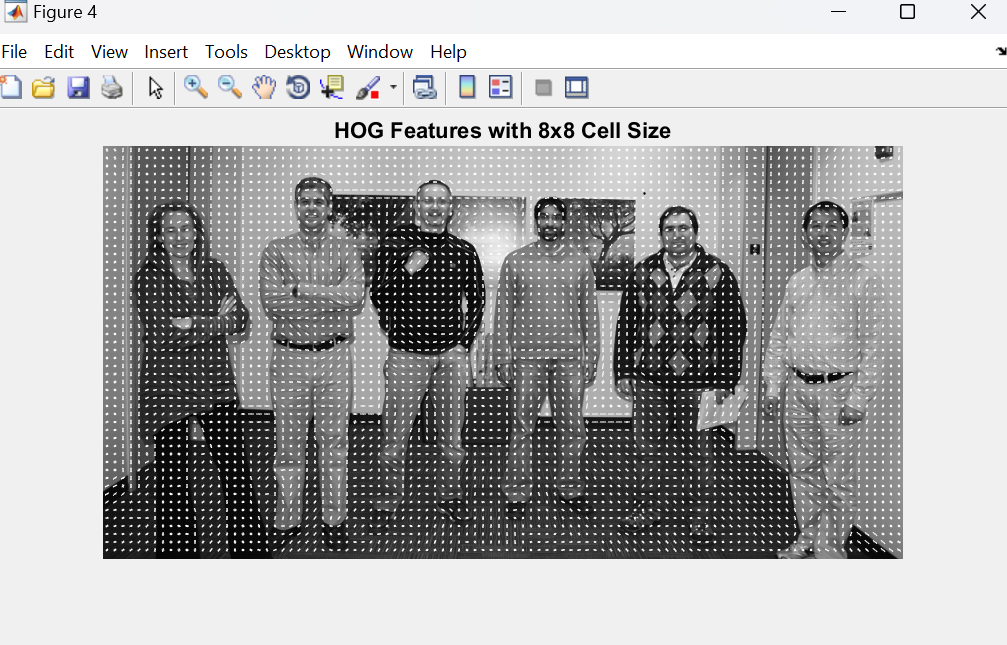This screenshot has height=645, width=1007.
Task: Enable the Rotate 3D tool
Action: 298,87
